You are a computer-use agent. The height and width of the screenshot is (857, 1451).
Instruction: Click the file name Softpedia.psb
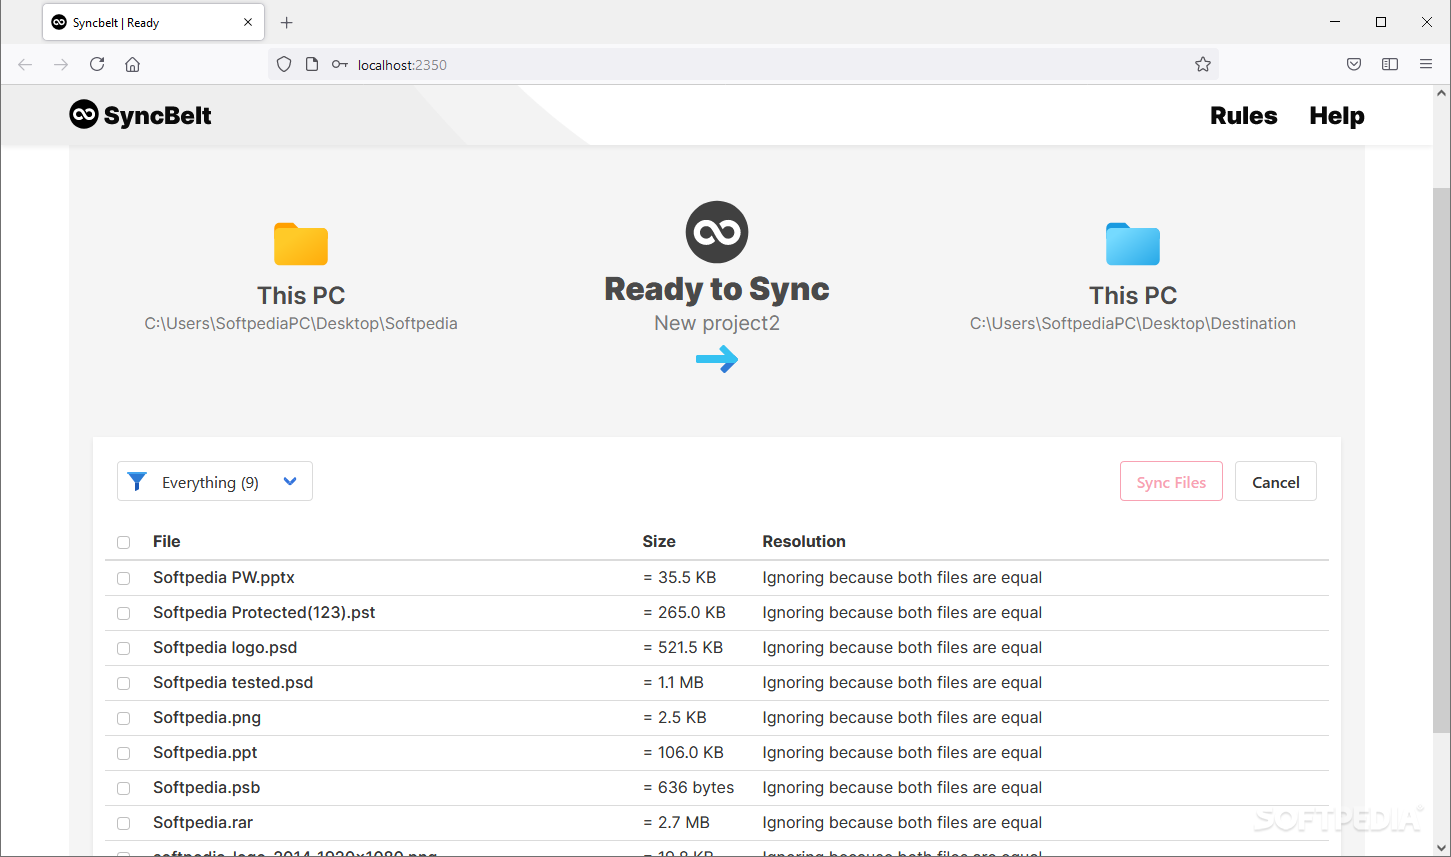click(x=207, y=787)
